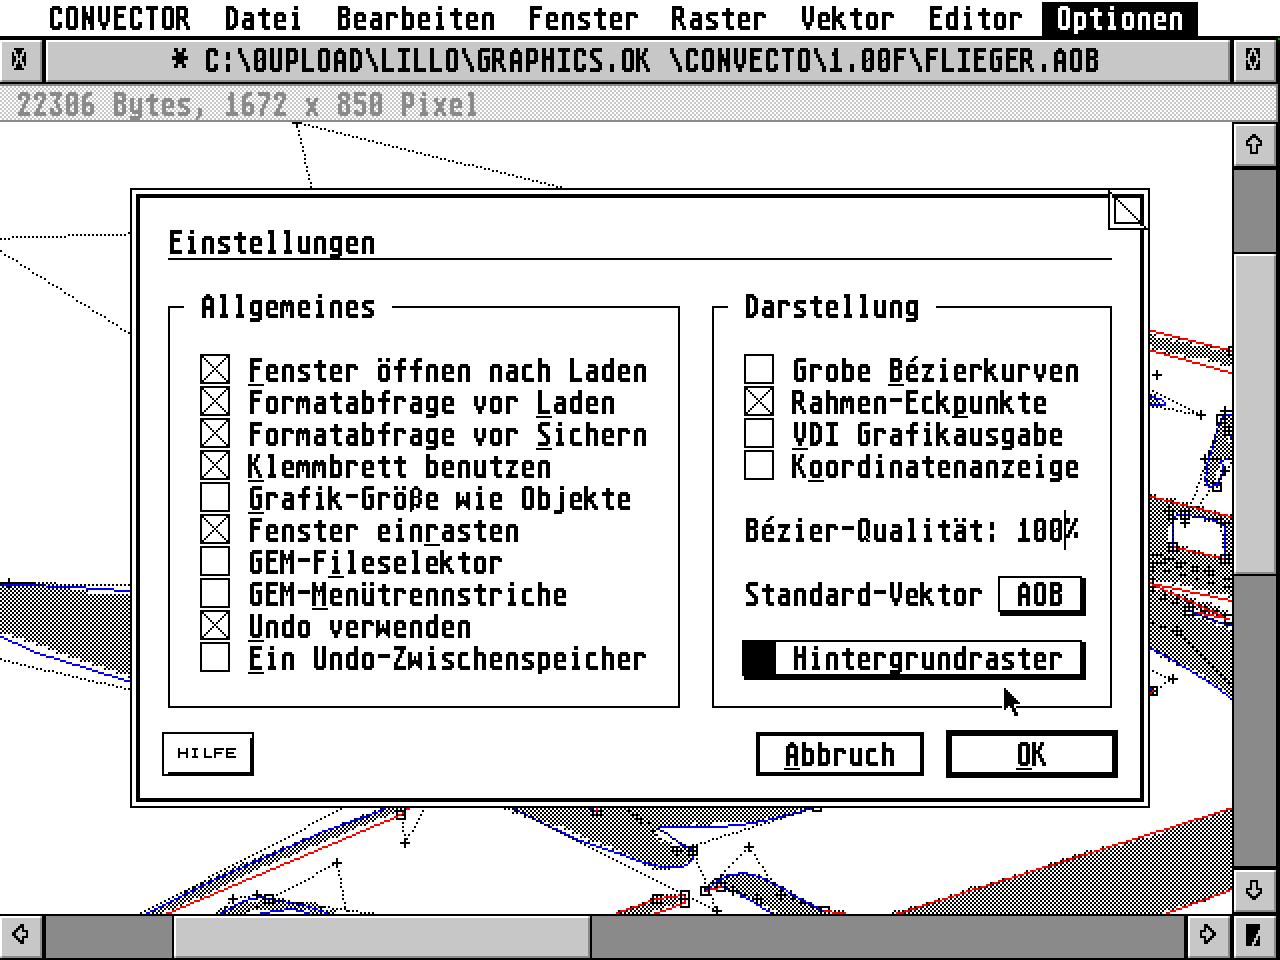This screenshot has width=1280, height=960.
Task: Click the close box on the Einstellungen dialog
Action: (1128, 210)
